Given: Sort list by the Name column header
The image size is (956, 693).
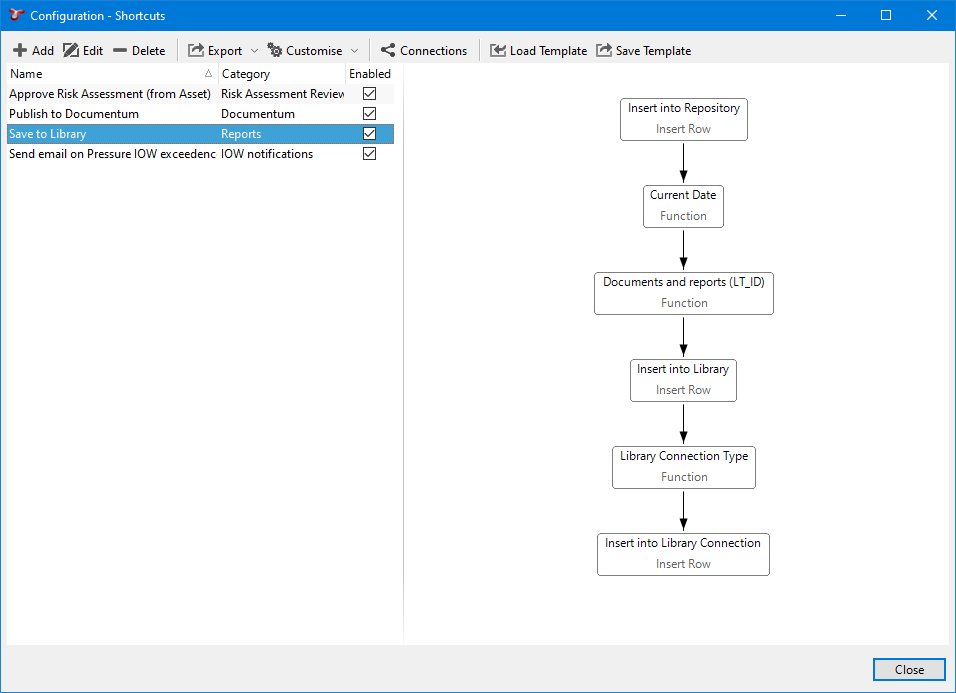Looking at the screenshot, I should pyautogui.click(x=100, y=74).
